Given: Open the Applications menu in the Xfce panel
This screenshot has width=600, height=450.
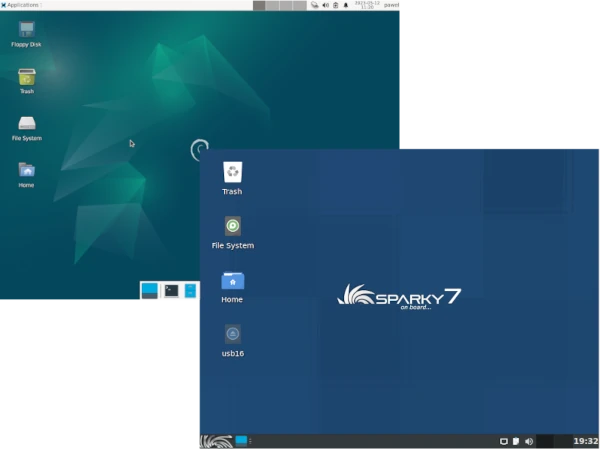Looking at the screenshot, I should pyautogui.click(x=20, y=5).
